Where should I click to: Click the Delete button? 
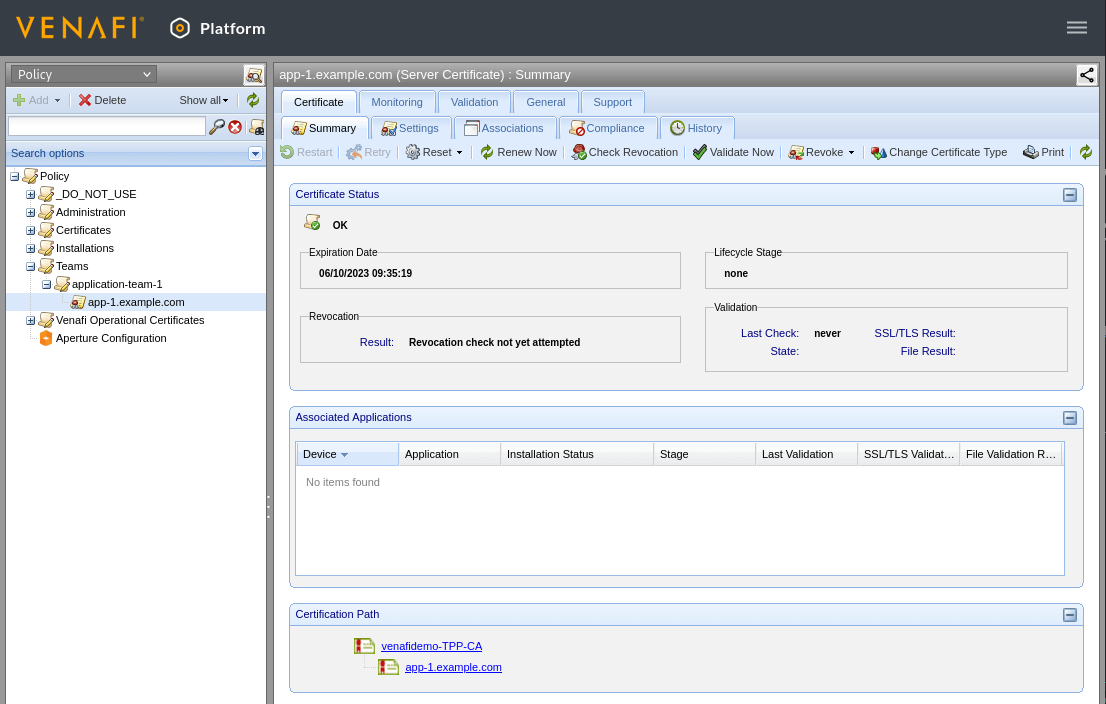(x=102, y=100)
